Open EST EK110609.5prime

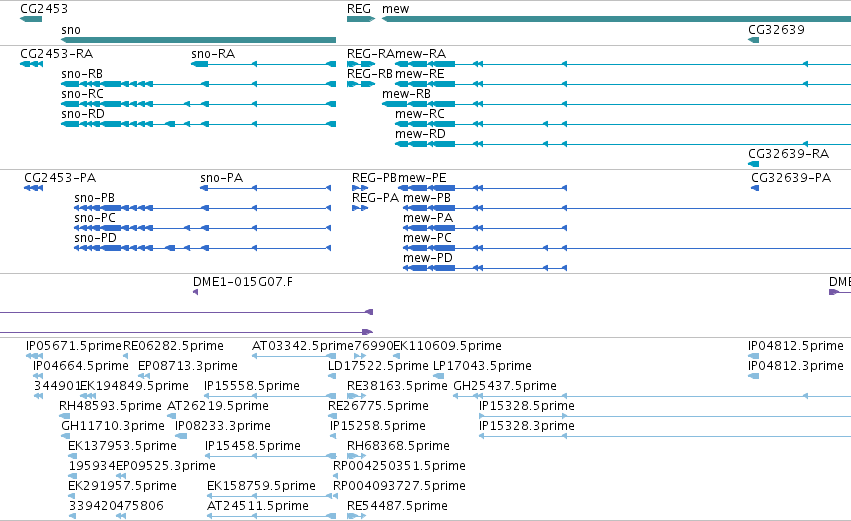tap(448, 346)
